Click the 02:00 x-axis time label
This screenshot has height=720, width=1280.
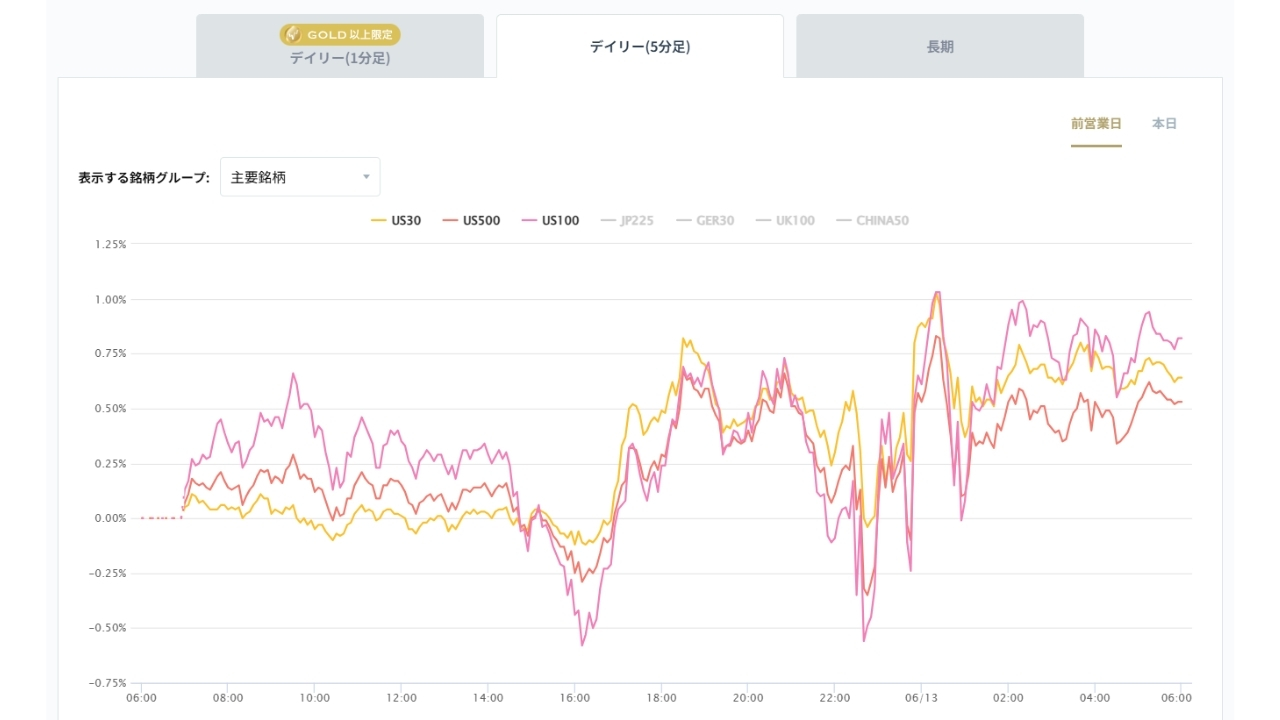point(1008,697)
